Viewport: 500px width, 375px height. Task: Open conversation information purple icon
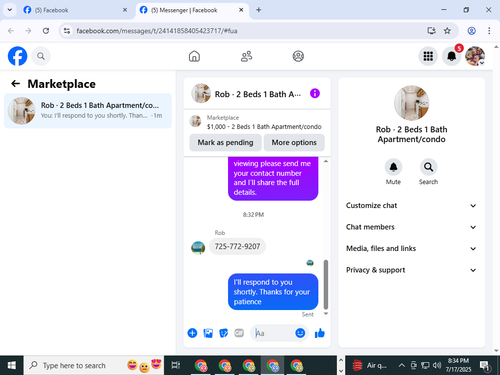[x=315, y=93]
